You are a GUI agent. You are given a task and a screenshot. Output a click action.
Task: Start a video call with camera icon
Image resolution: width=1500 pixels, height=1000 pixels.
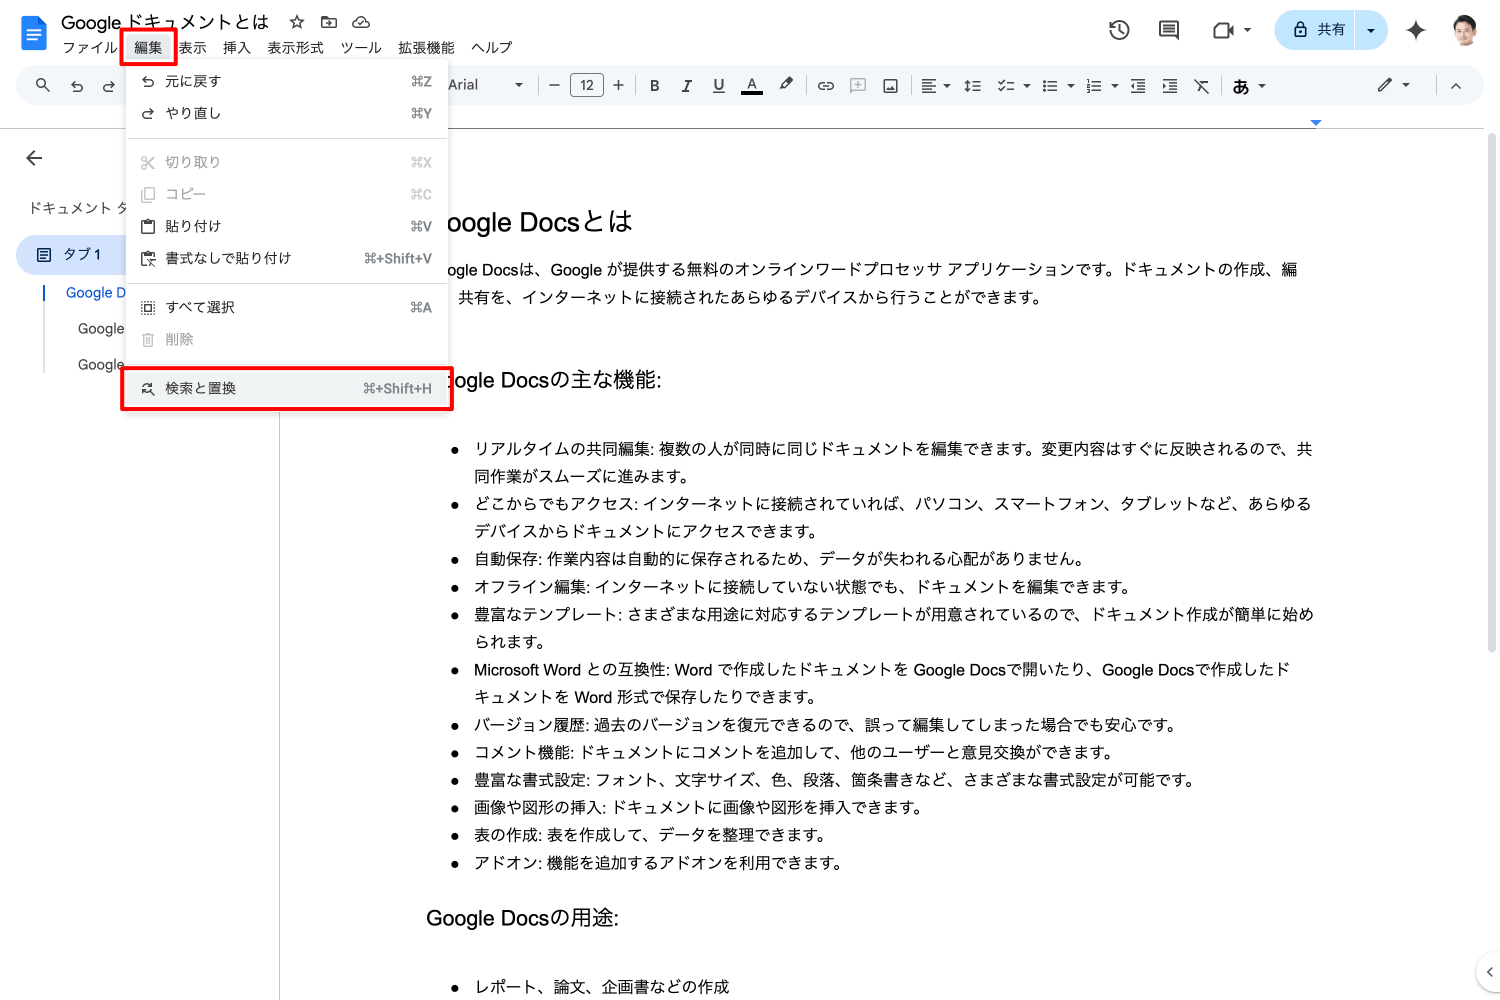coord(1222,30)
